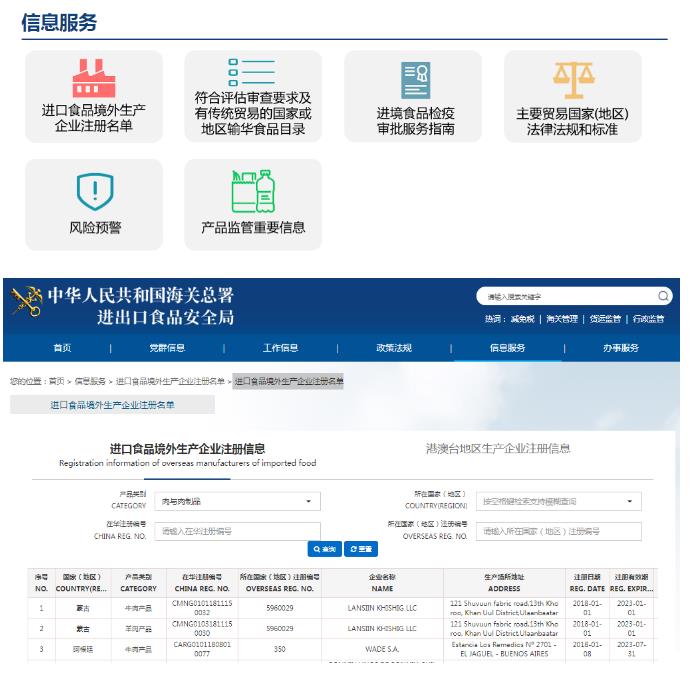Click the green grocery bottle icon

coord(253,192)
